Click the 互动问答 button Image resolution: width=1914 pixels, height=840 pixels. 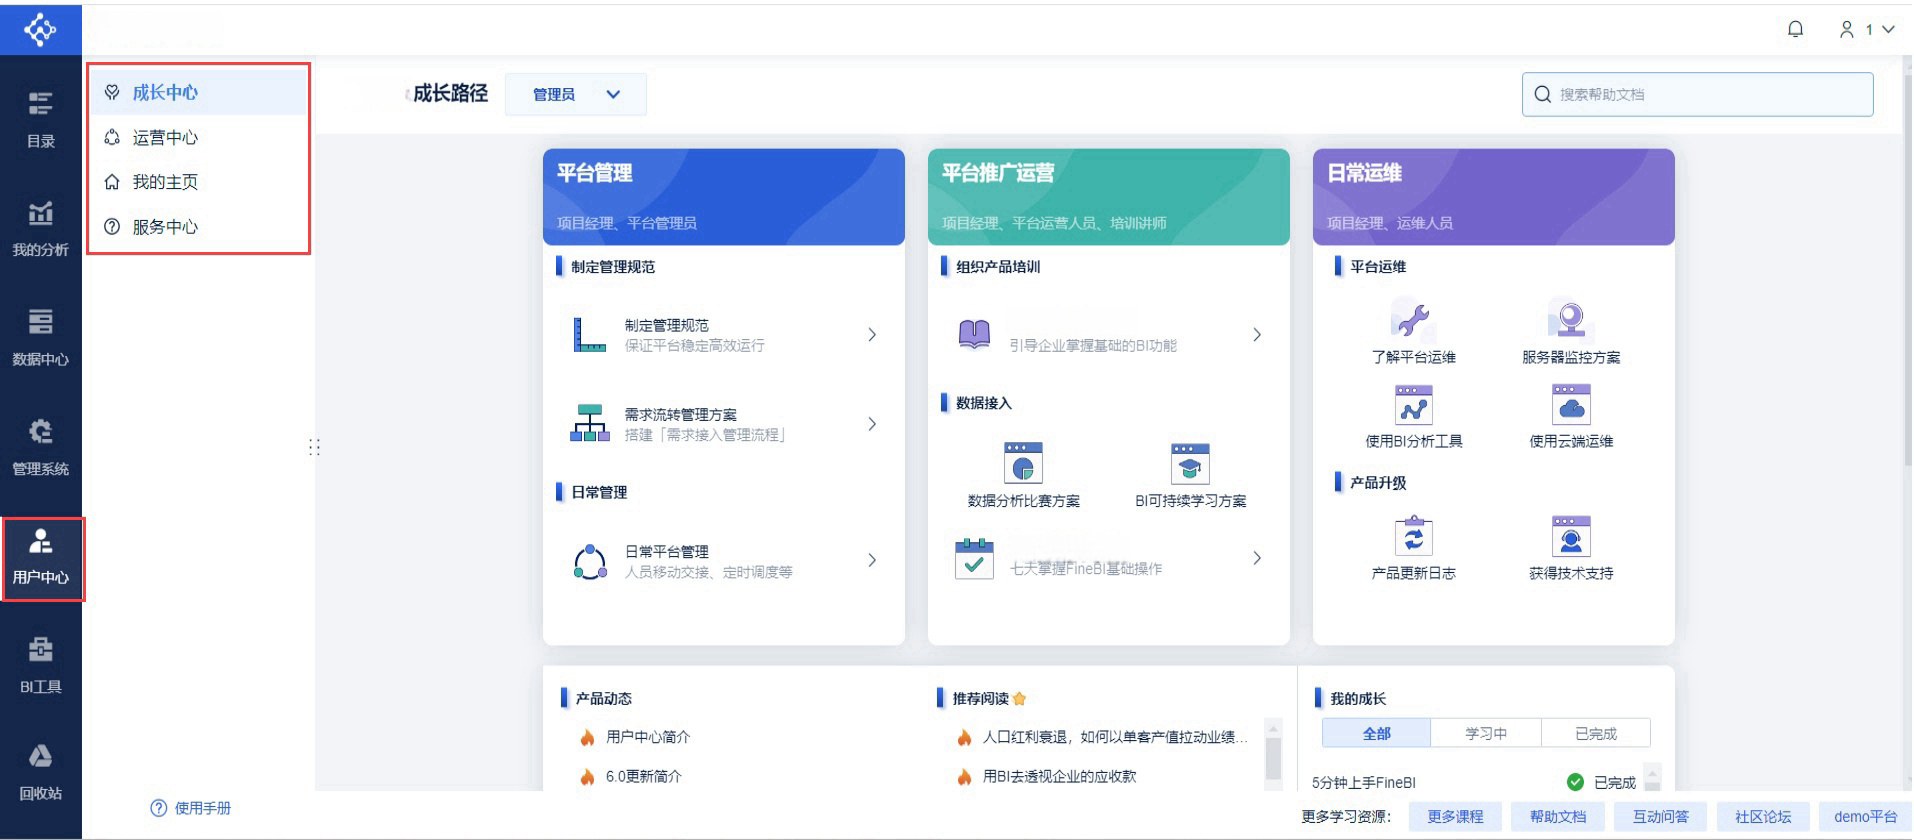click(x=1660, y=816)
